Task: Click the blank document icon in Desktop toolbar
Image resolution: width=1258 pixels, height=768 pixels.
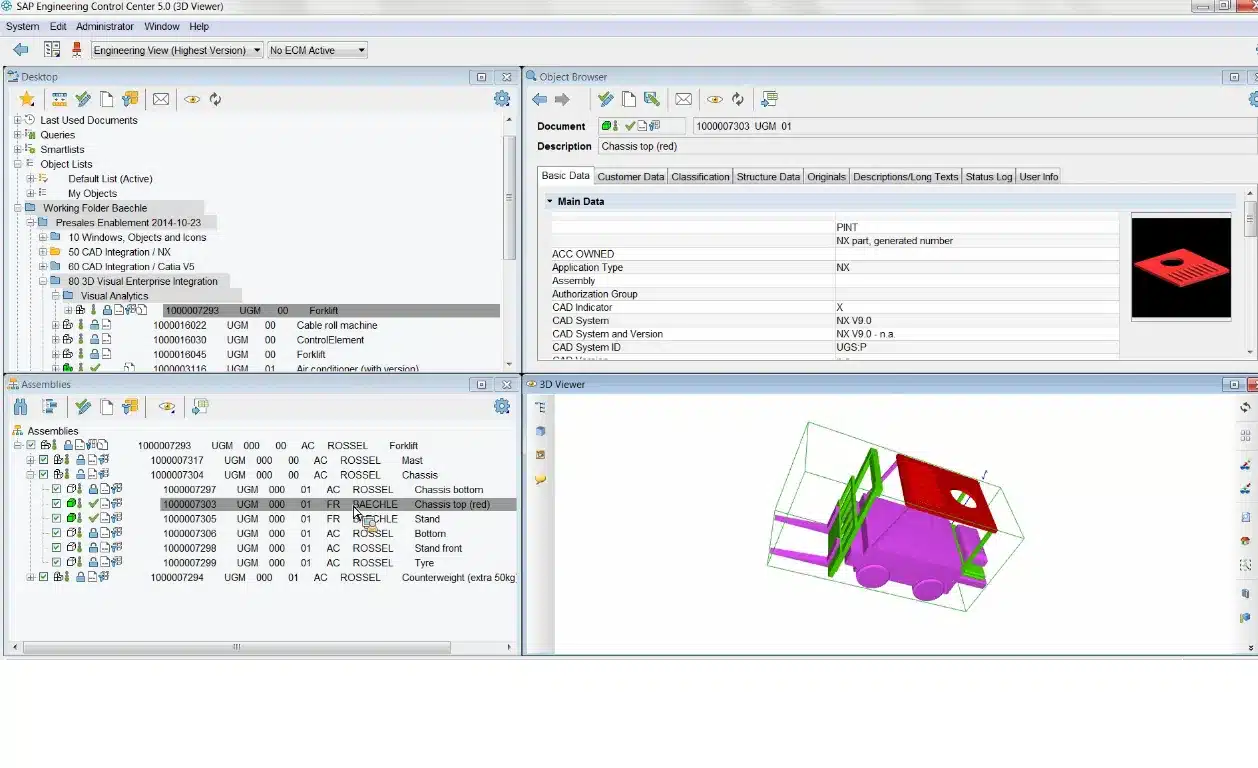Action: tap(107, 99)
